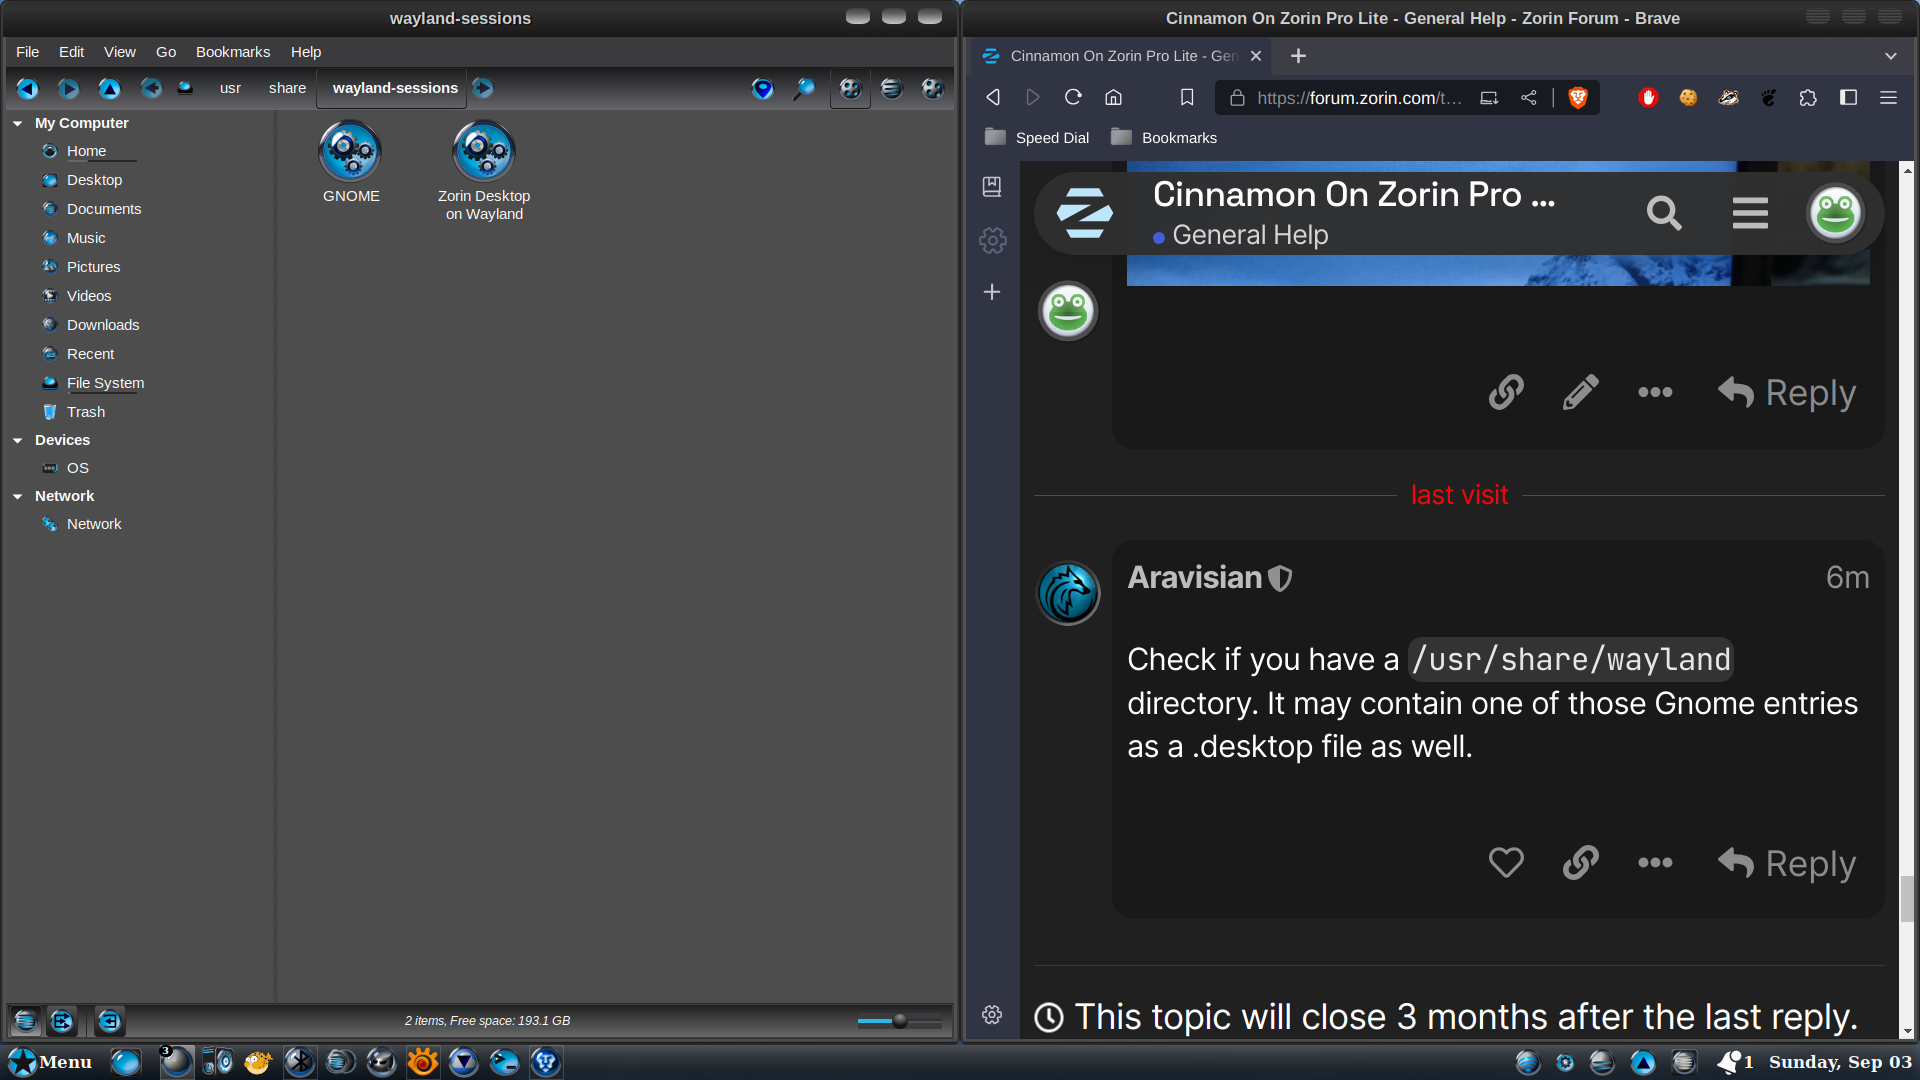Switch to icon view in file manager
The image size is (1920, 1080).
pyautogui.click(x=850, y=89)
